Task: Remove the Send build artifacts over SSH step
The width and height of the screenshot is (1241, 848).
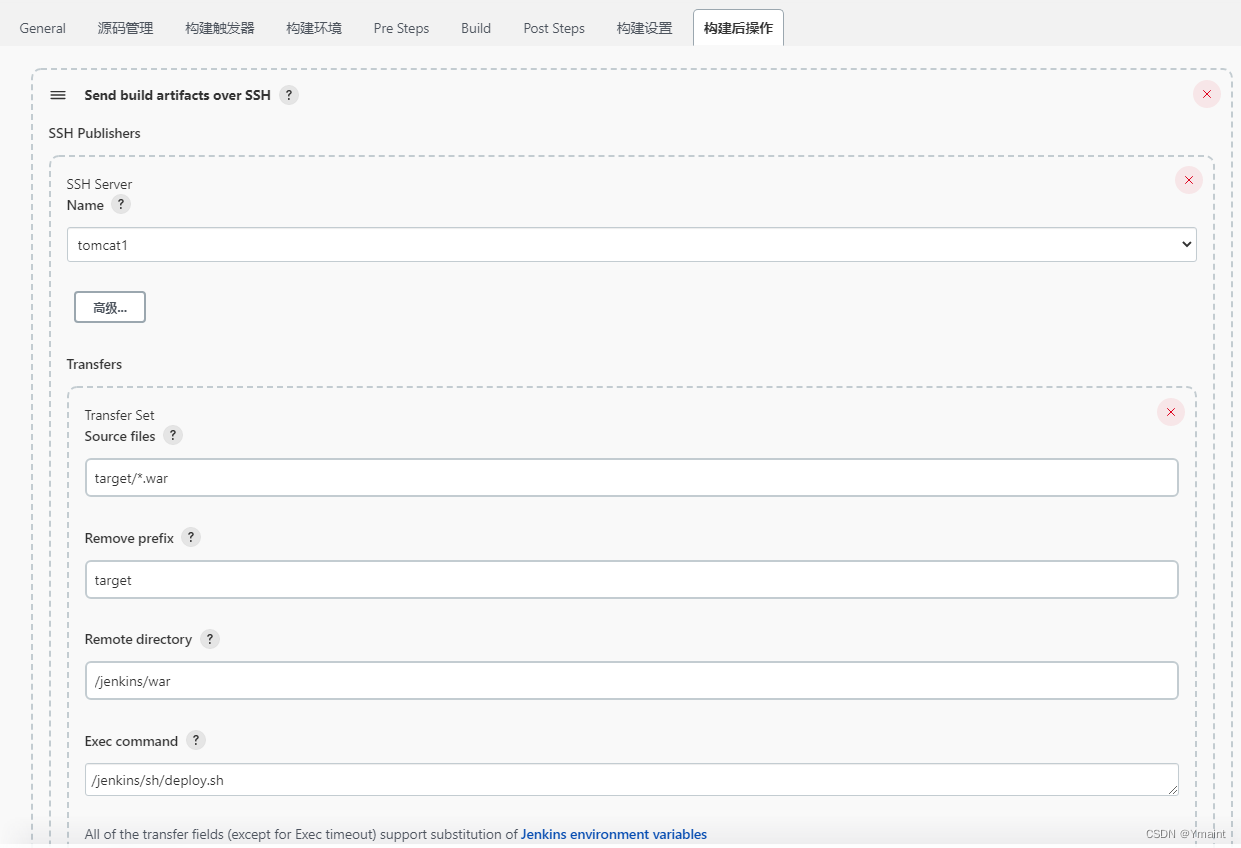Action: point(1207,94)
